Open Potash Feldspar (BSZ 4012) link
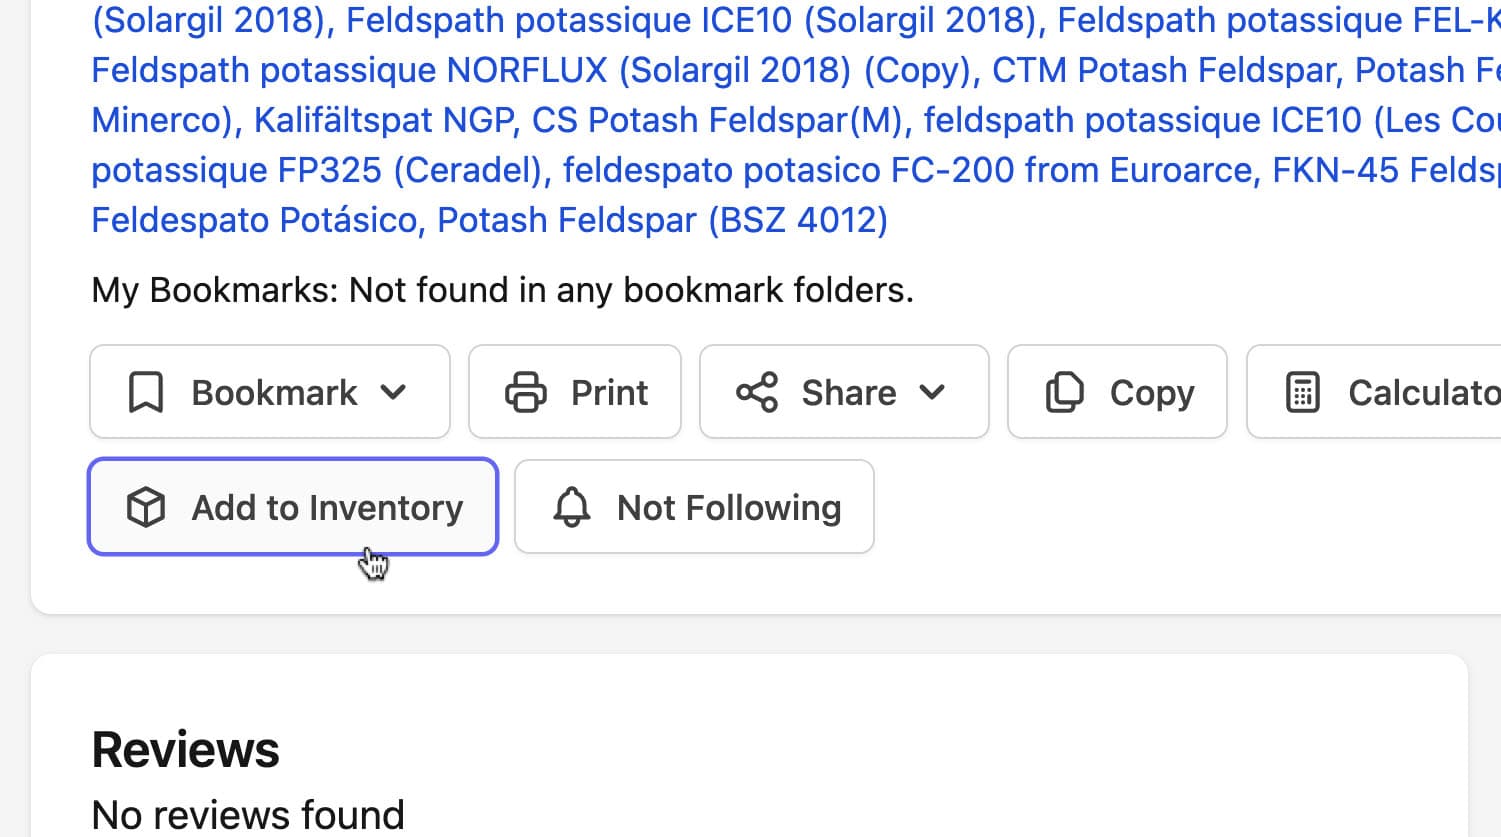 [662, 220]
